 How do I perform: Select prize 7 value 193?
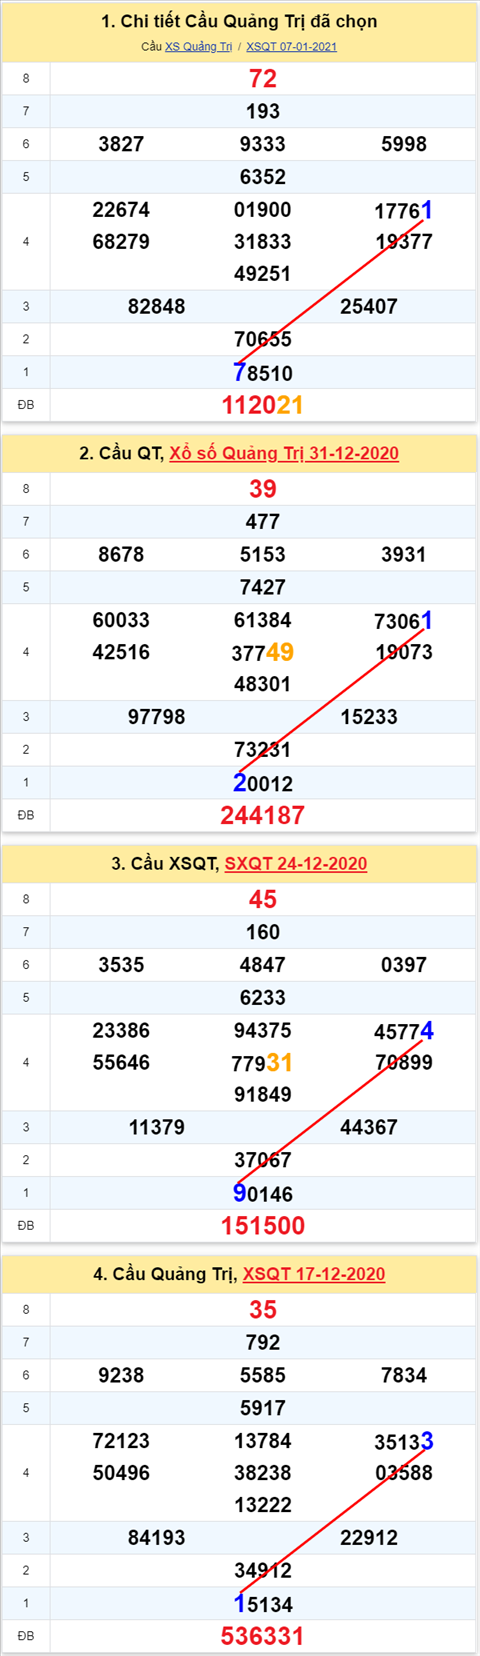[263, 111]
